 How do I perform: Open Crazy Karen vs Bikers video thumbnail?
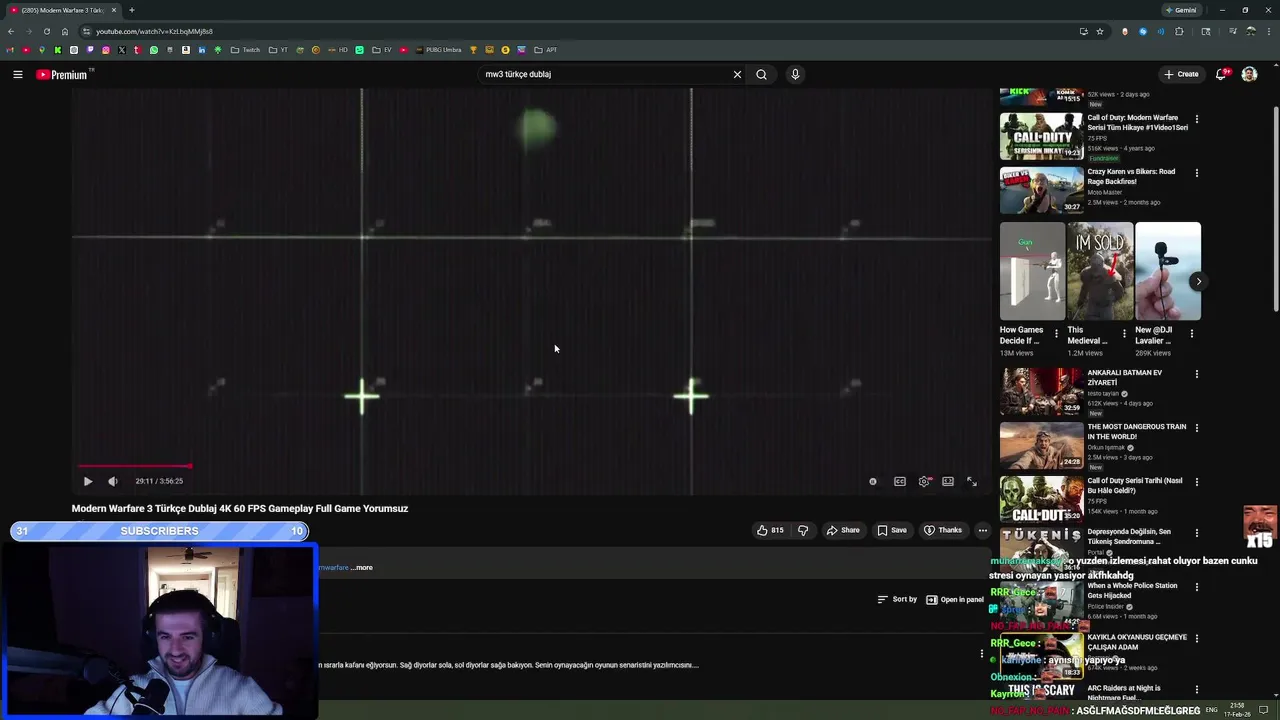click(x=1042, y=190)
